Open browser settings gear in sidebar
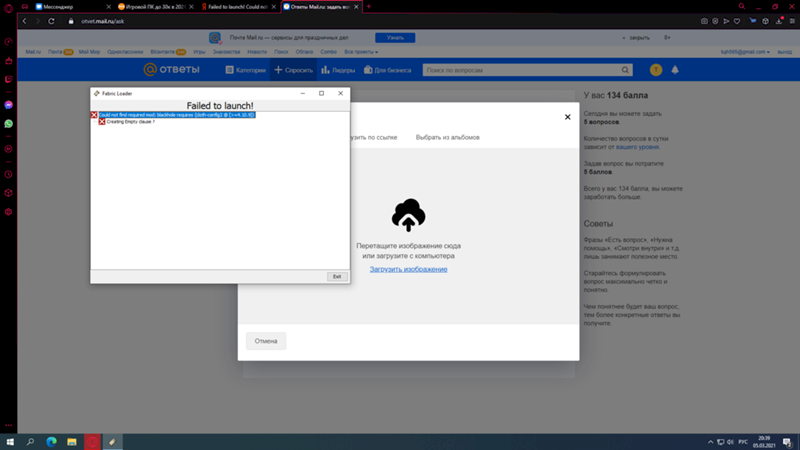Viewport: 800px width, 450px height. [x=9, y=212]
